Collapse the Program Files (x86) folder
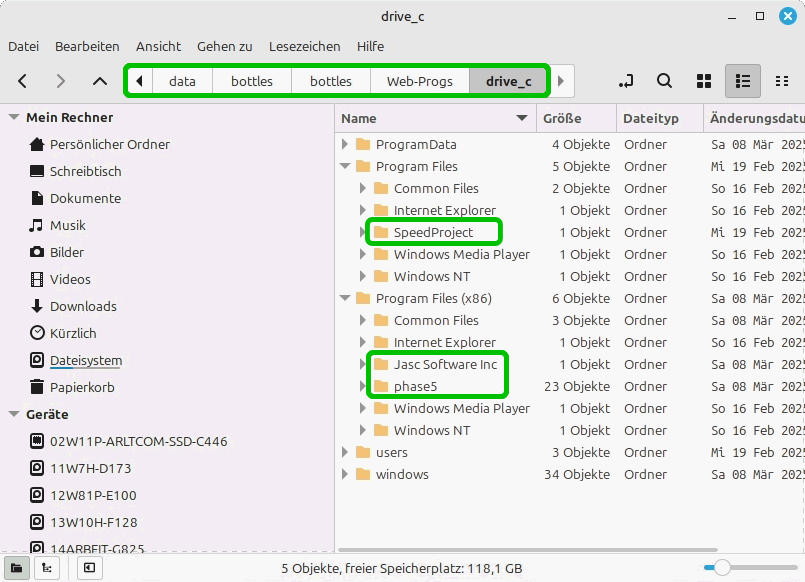 pos(346,299)
